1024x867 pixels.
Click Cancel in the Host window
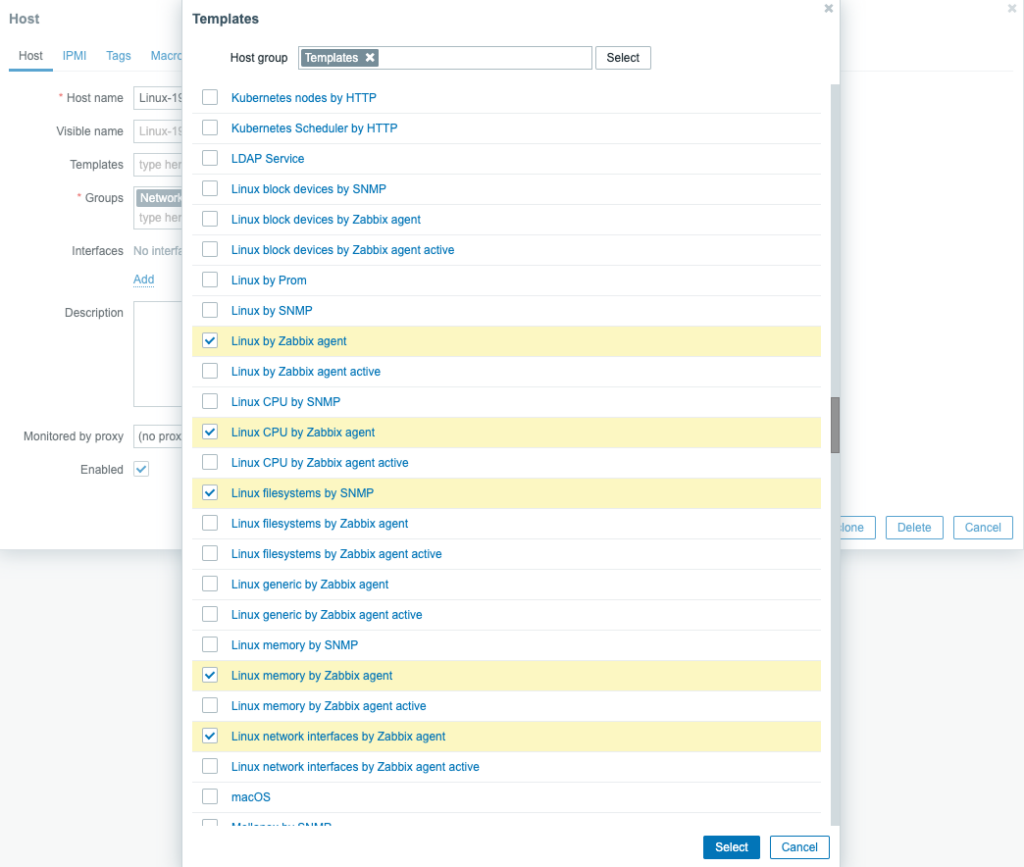983,528
